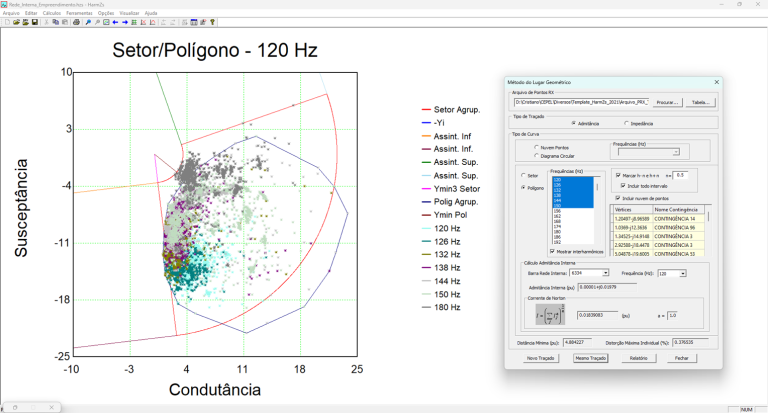Image resolution: width=768 pixels, height=413 pixels.
Task: Select the Impedância radio button
Action: click(x=626, y=123)
